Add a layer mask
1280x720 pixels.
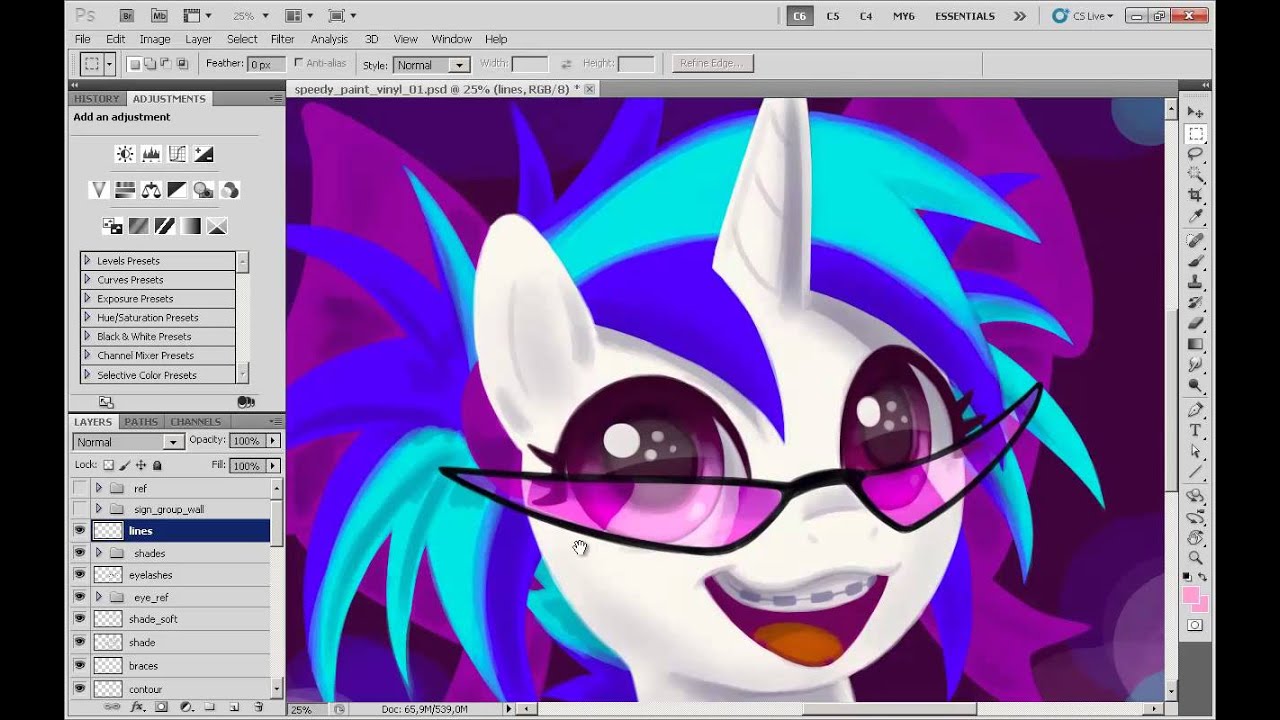tap(161, 707)
